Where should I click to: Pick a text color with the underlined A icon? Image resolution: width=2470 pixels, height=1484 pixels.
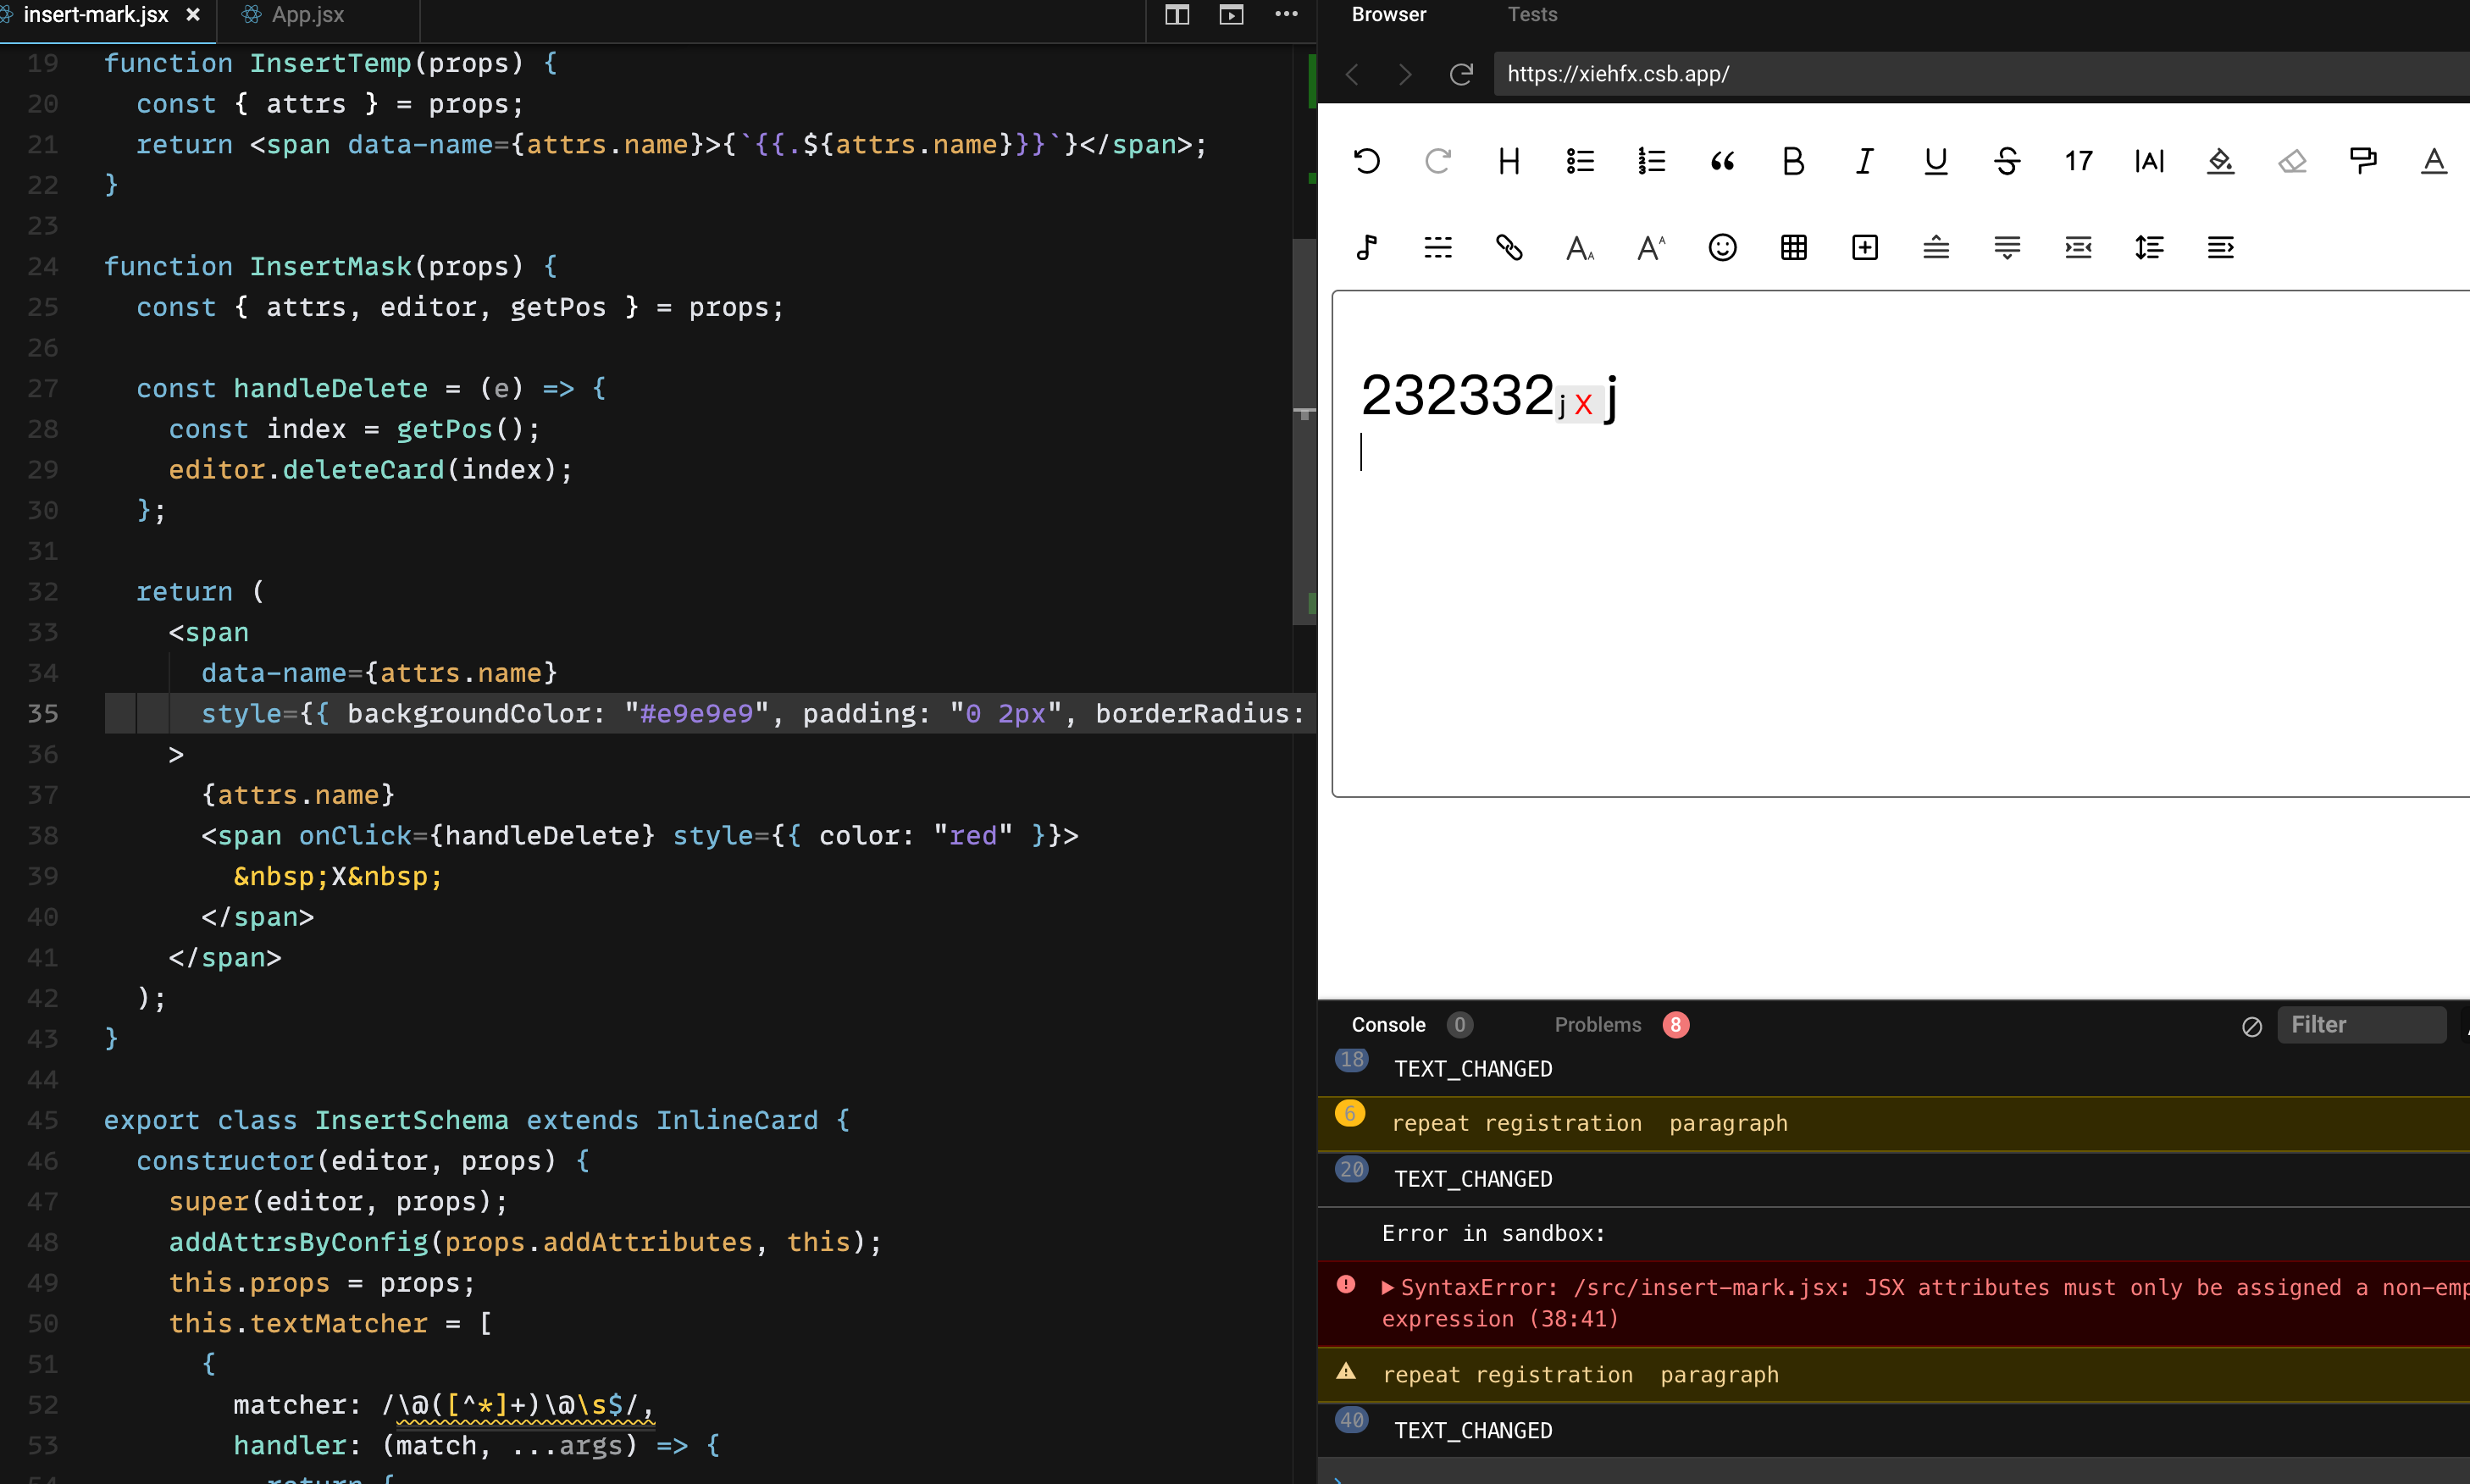coord(2433,161)
